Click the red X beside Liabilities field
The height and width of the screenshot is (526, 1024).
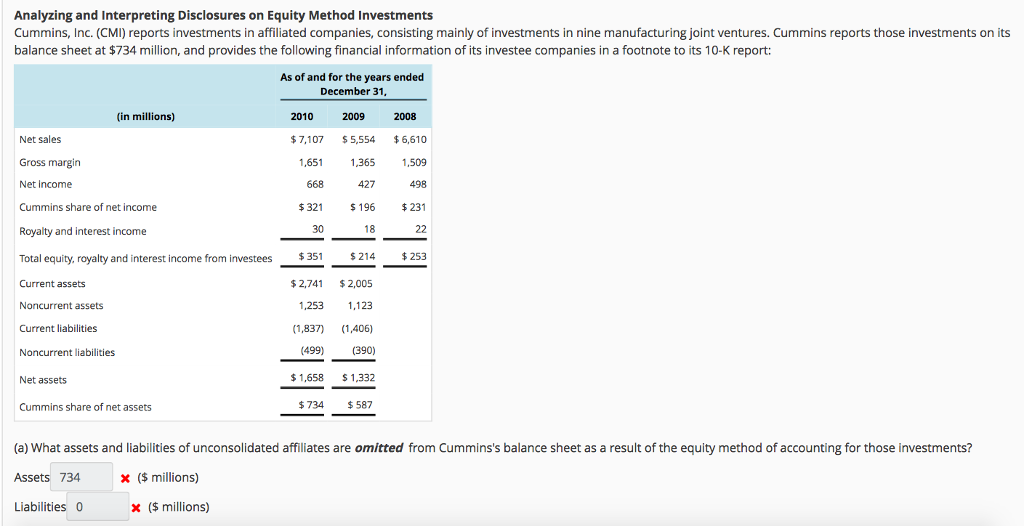tap(136, 507)
